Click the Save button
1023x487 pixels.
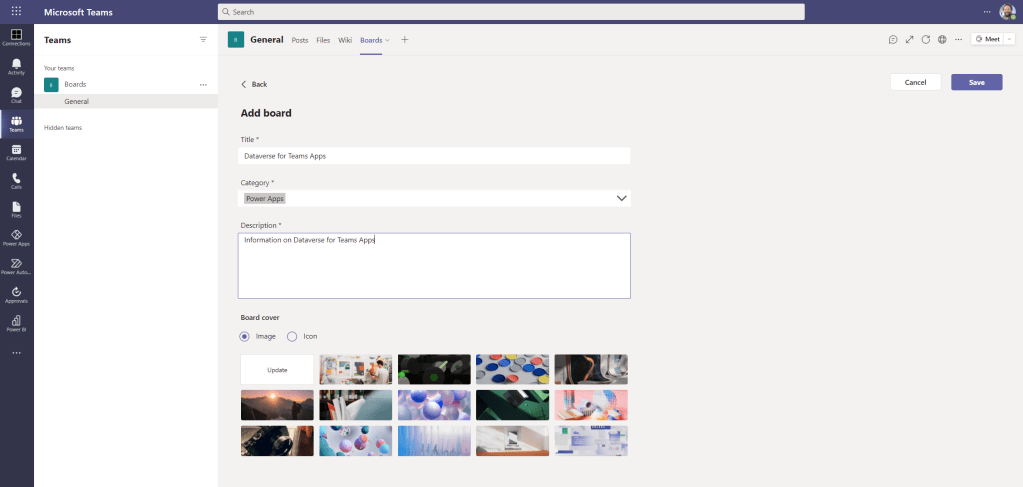pyautogui.click(x=976, y=82)
